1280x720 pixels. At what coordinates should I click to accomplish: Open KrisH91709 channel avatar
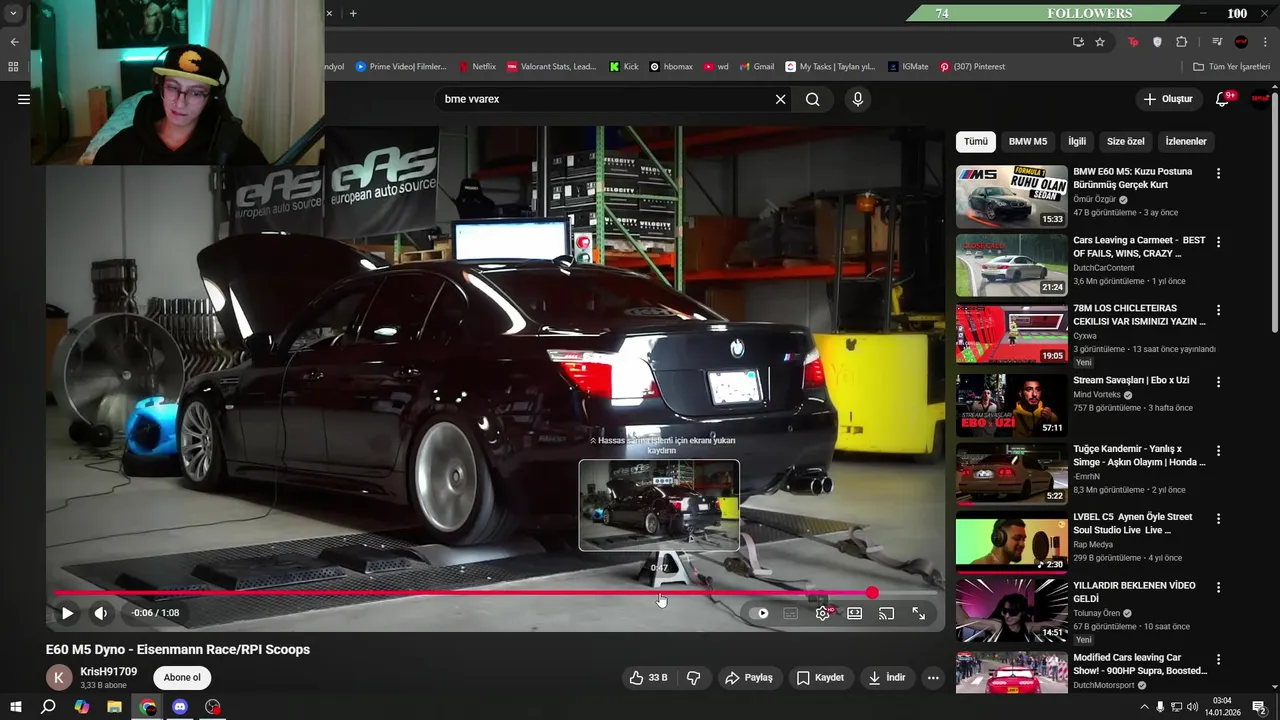(x=59, y=677)
